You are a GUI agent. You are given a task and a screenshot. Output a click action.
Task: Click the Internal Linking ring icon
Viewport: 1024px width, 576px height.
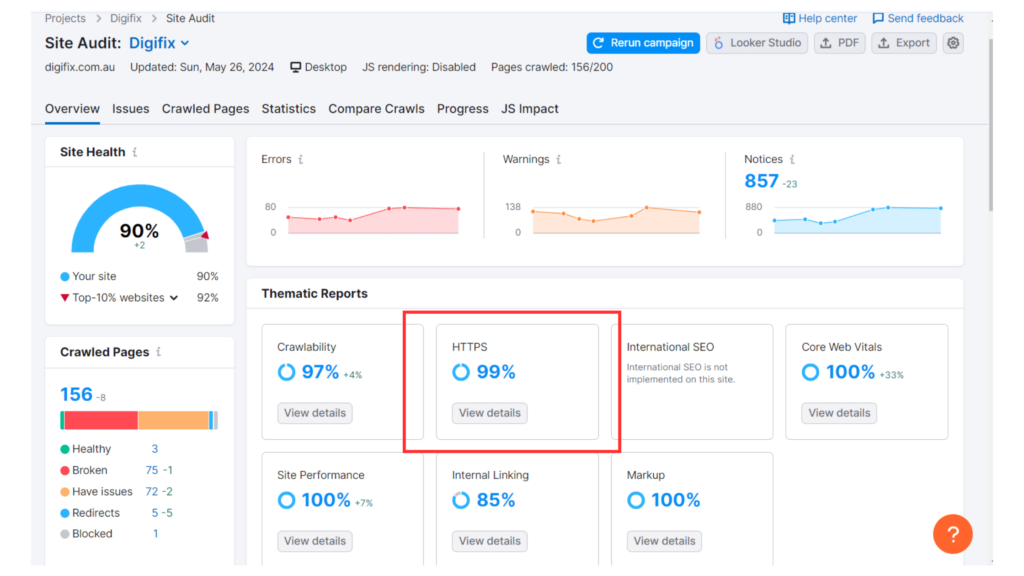click(461, 500)
